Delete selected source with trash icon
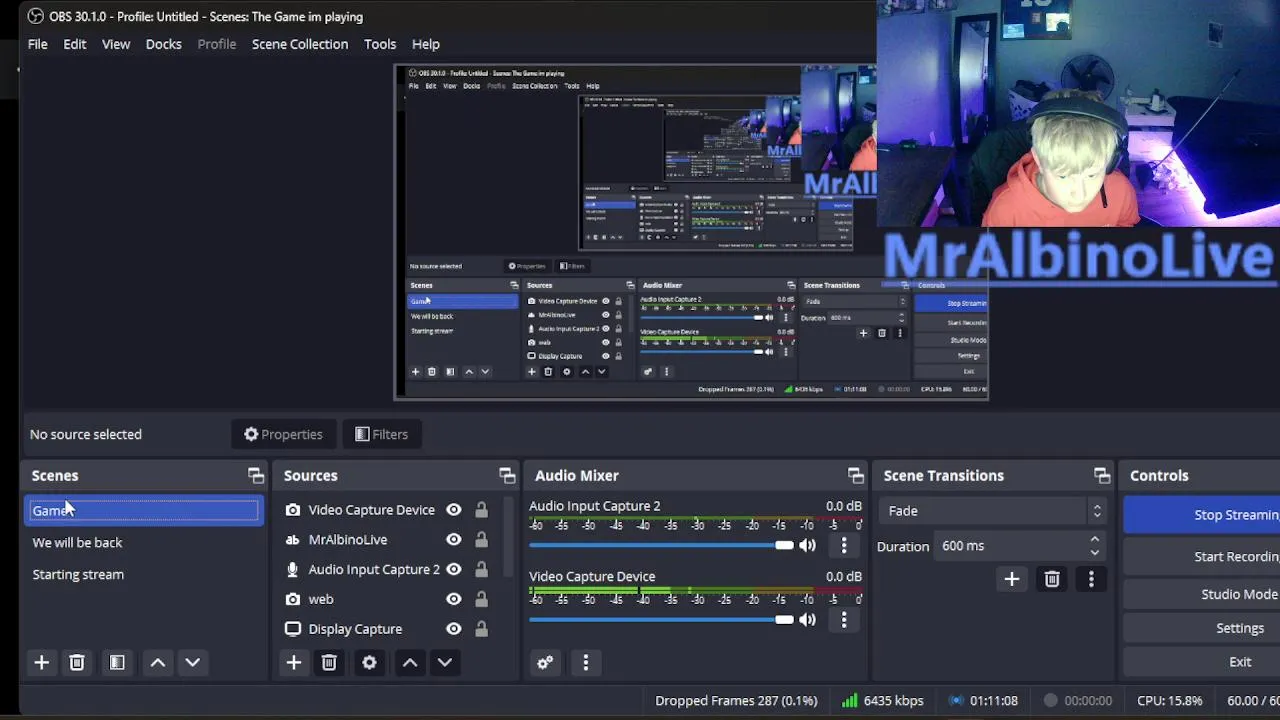The height and width of the screenshot is (720, 1280). 329,662
